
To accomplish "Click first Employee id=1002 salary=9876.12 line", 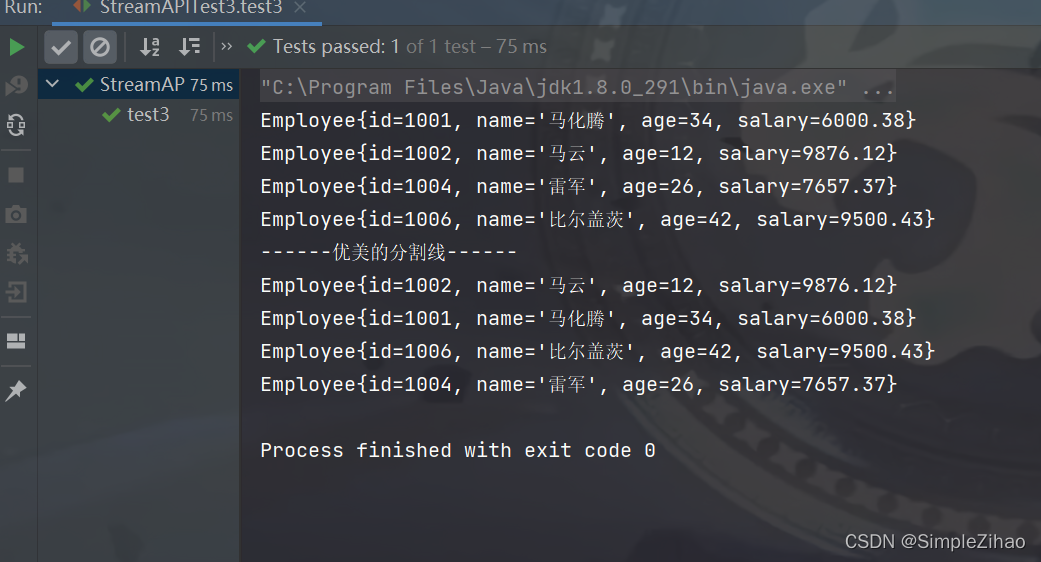I will pos(579,153).
